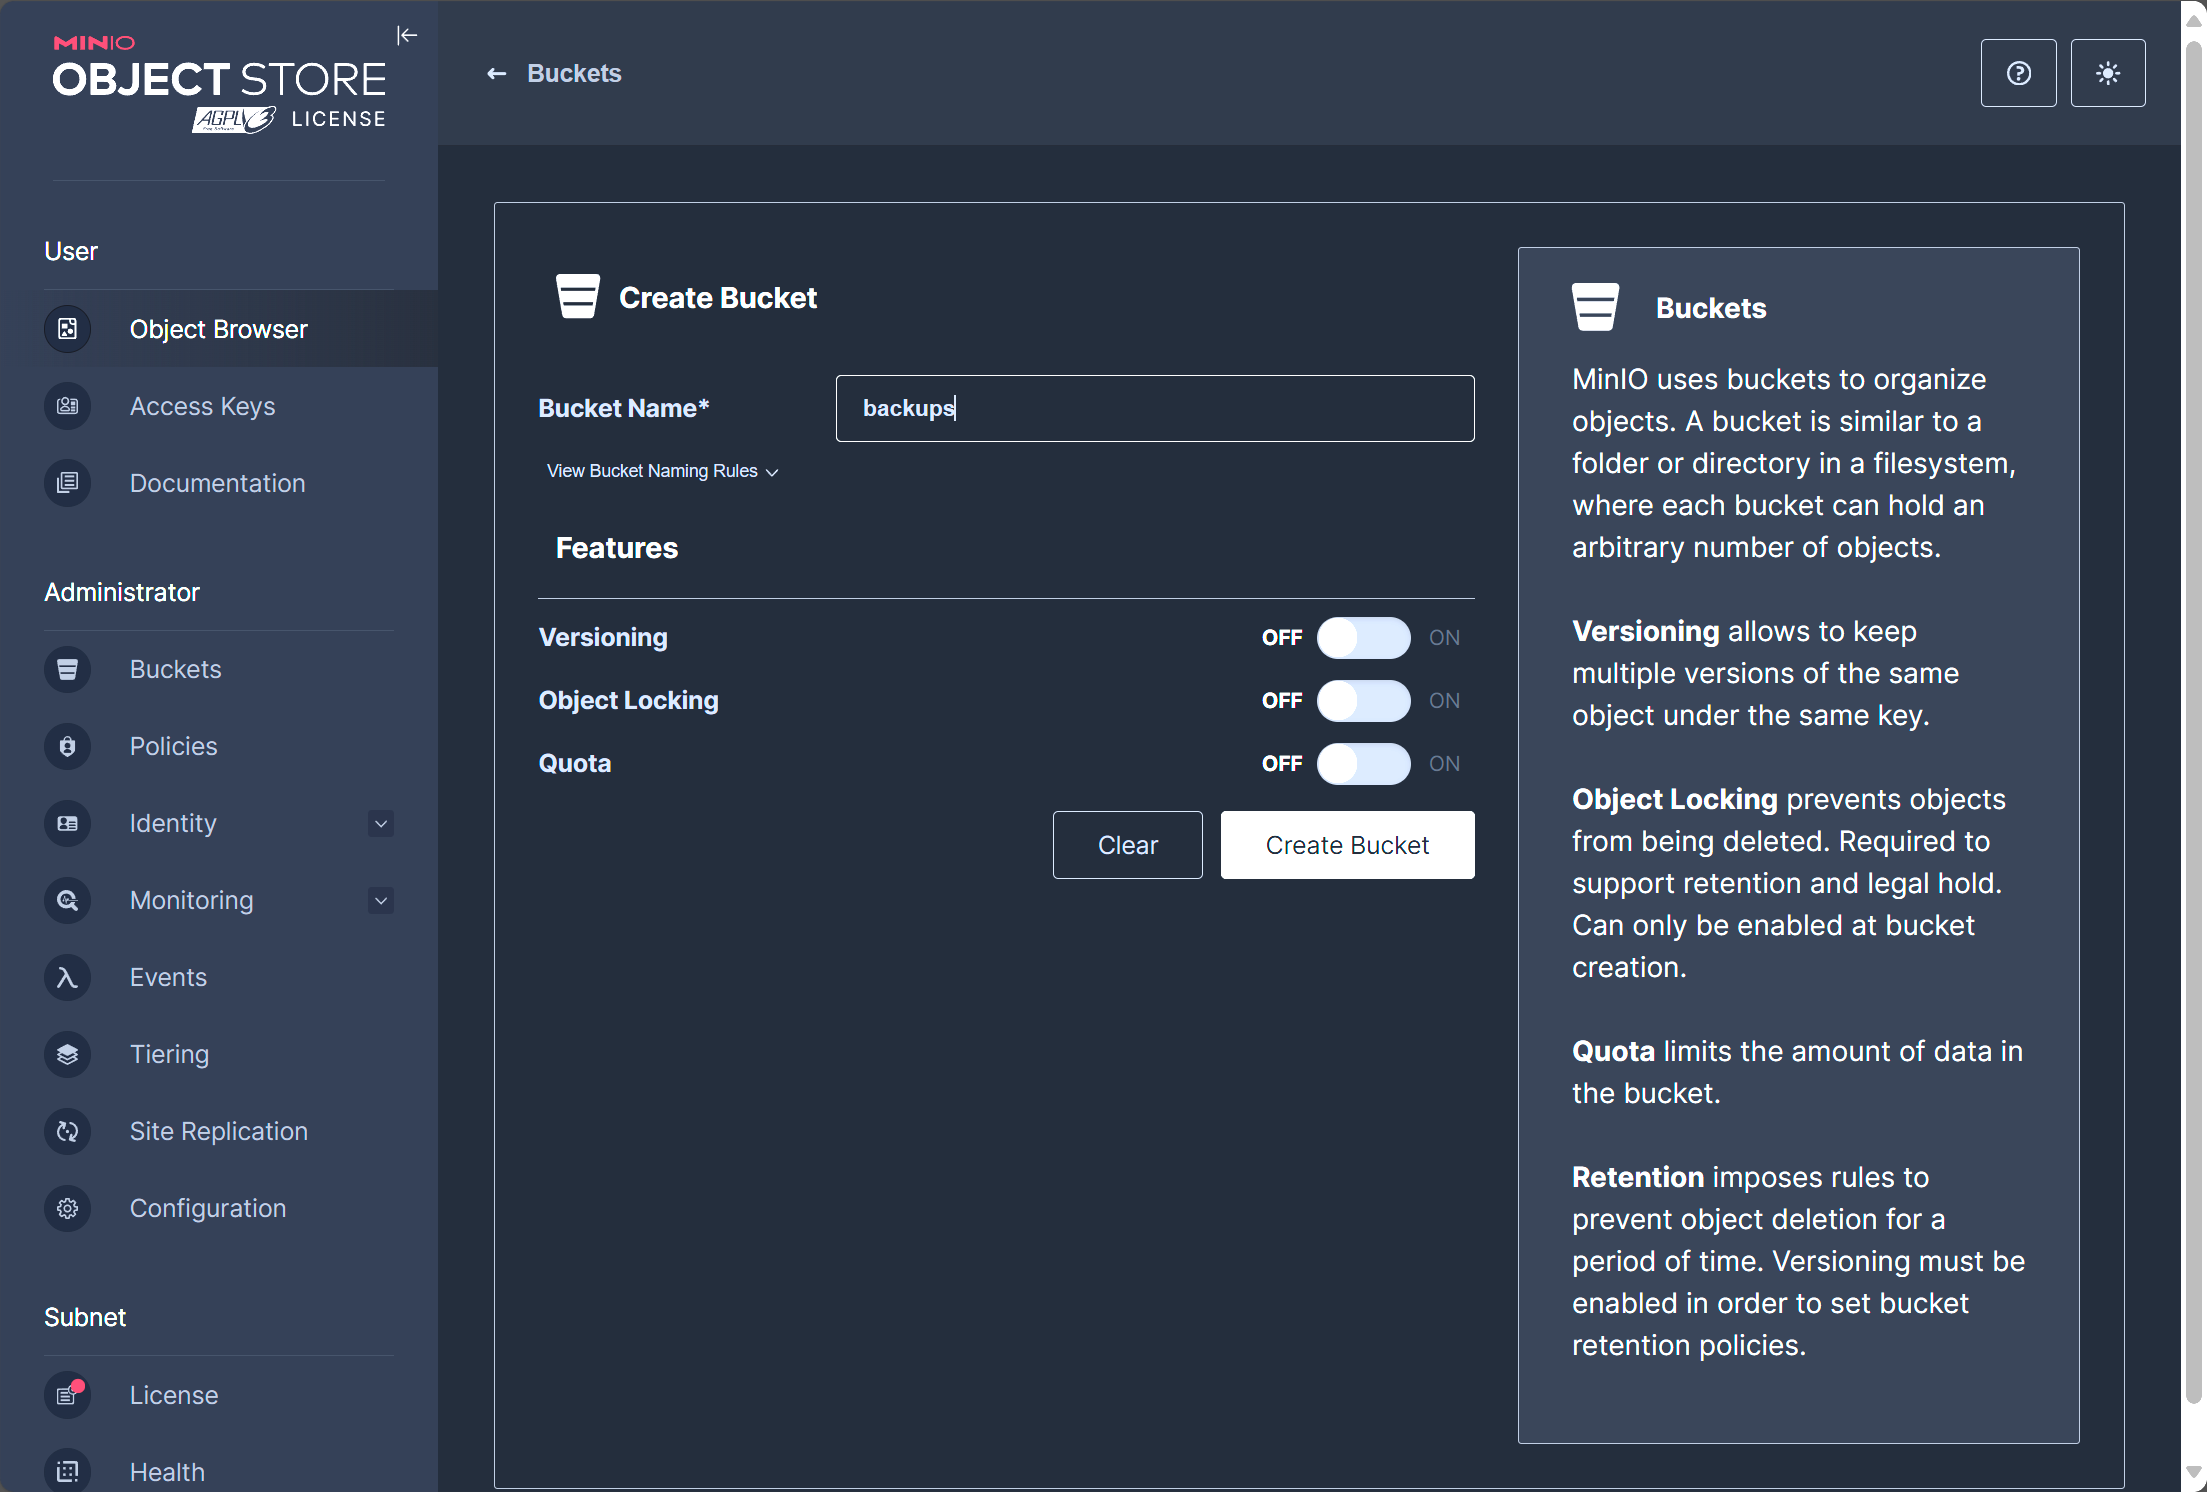Go to Policies menu item
The image size is (2207, 1492).
click(x=173, y=746)
